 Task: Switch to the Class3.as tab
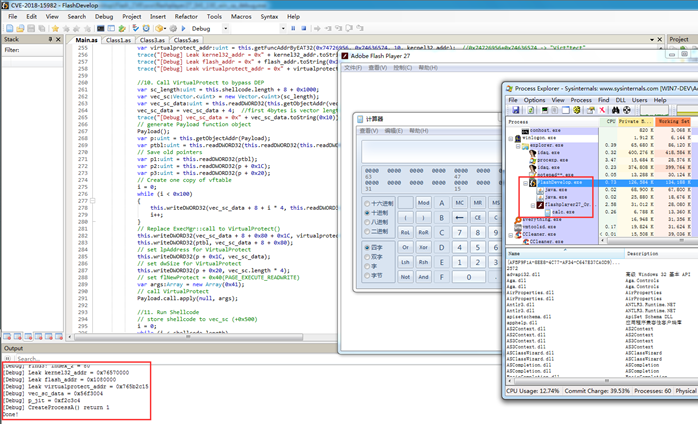click(152, 40)
